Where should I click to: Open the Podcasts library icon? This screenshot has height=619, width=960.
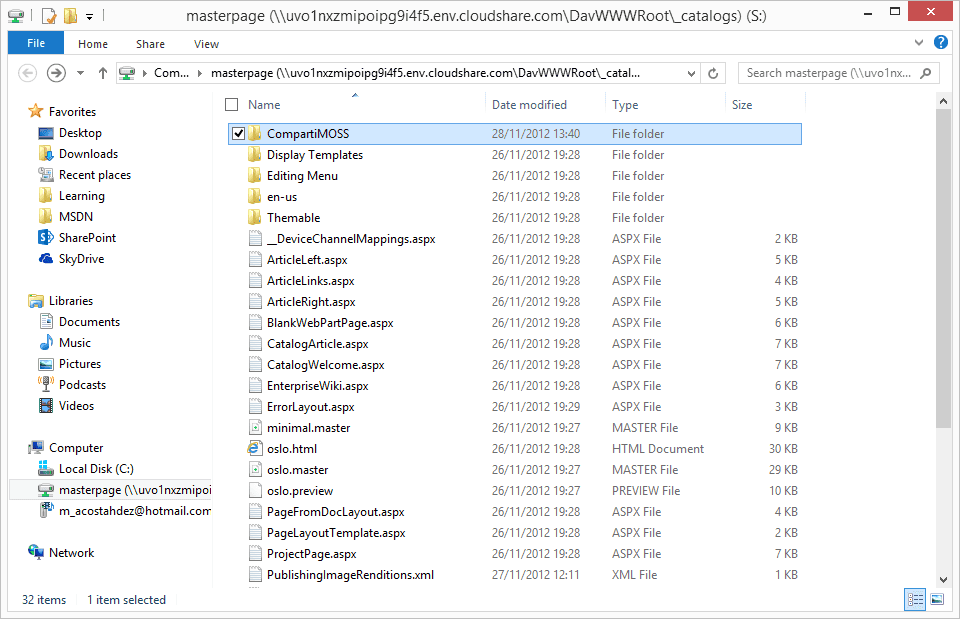(x=46, y=385)
